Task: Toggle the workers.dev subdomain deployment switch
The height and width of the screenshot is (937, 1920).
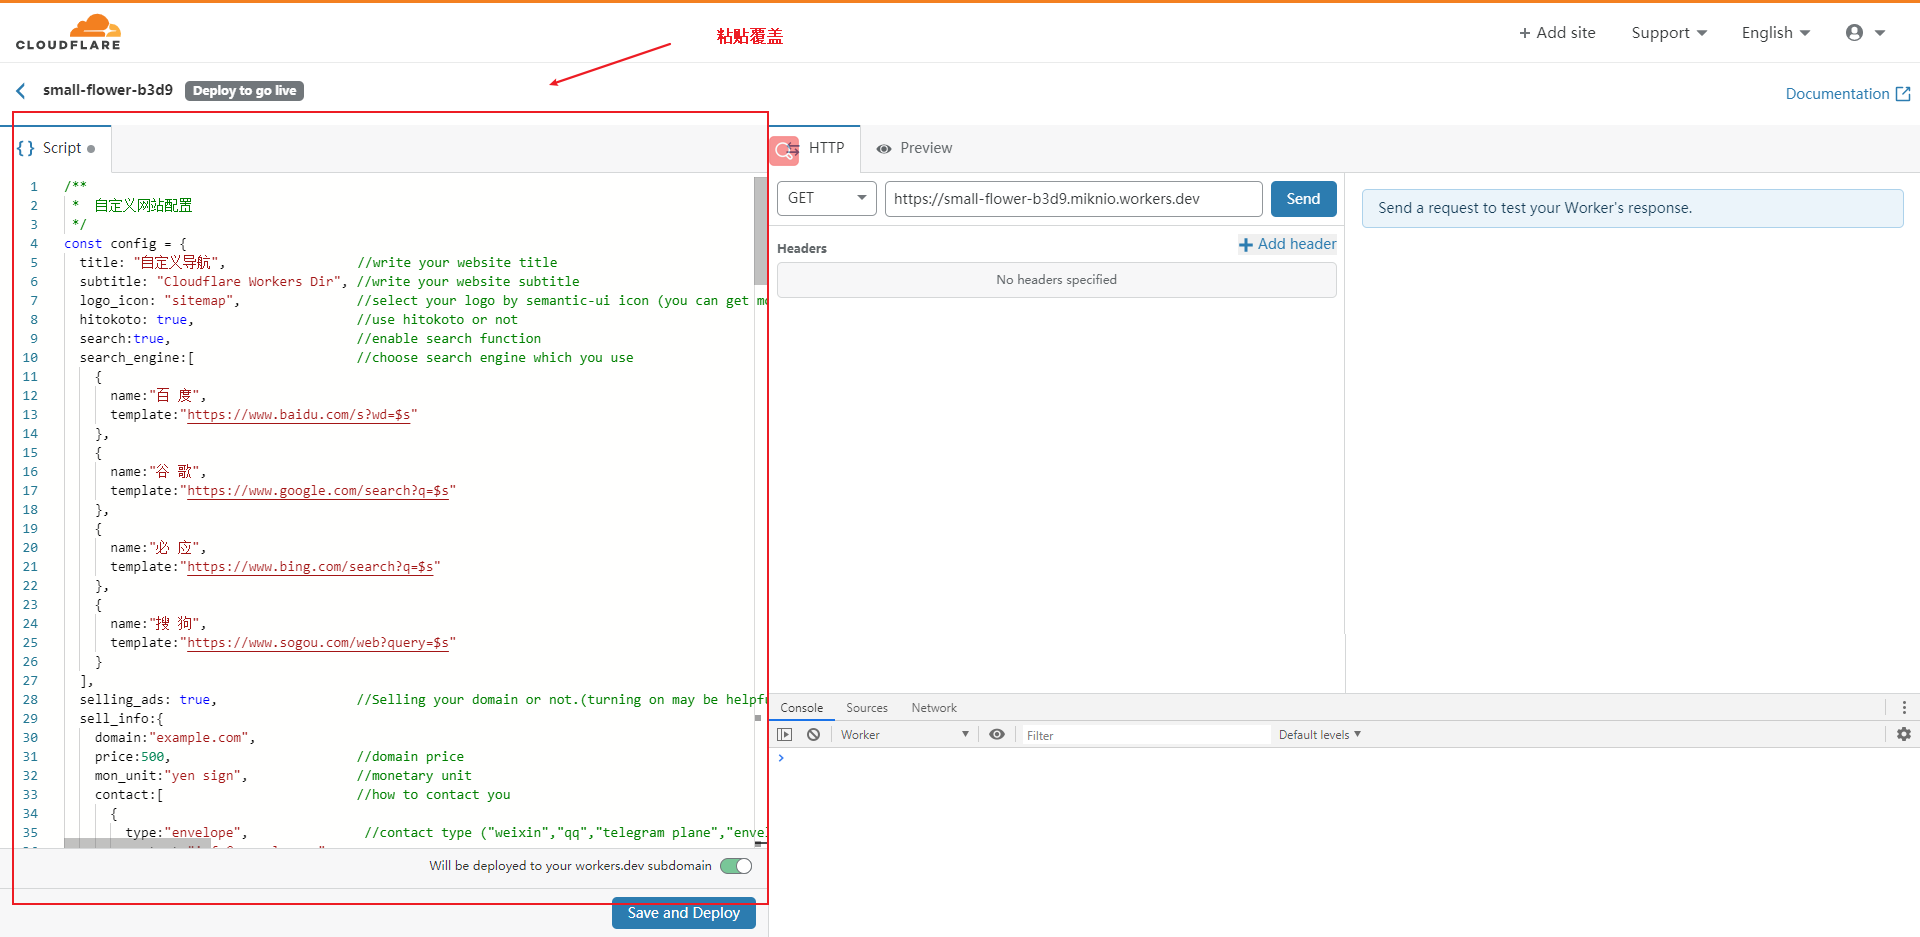Action: click(736, 866)
